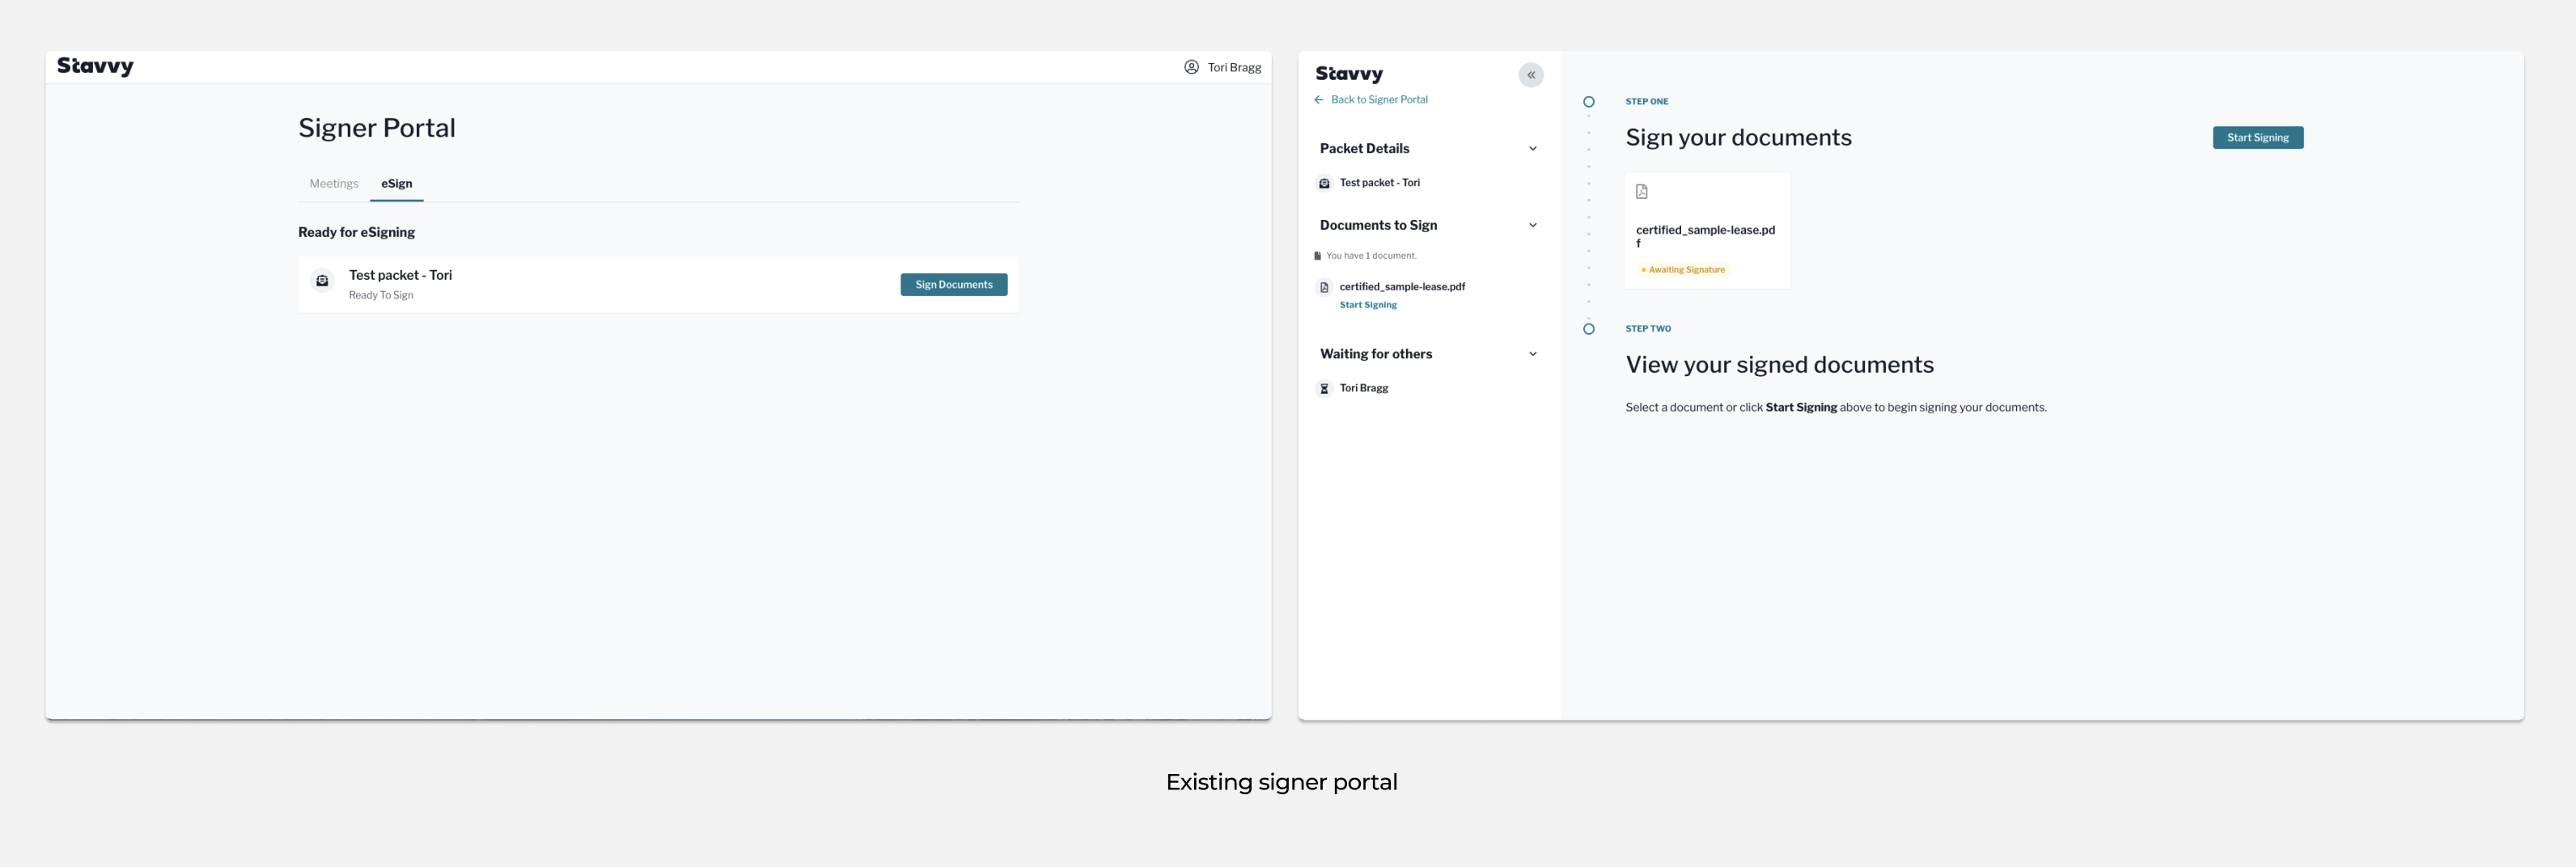
Task: Open certified_sample-lease.pdf in the sidebar list
Action: point(1402,287)
